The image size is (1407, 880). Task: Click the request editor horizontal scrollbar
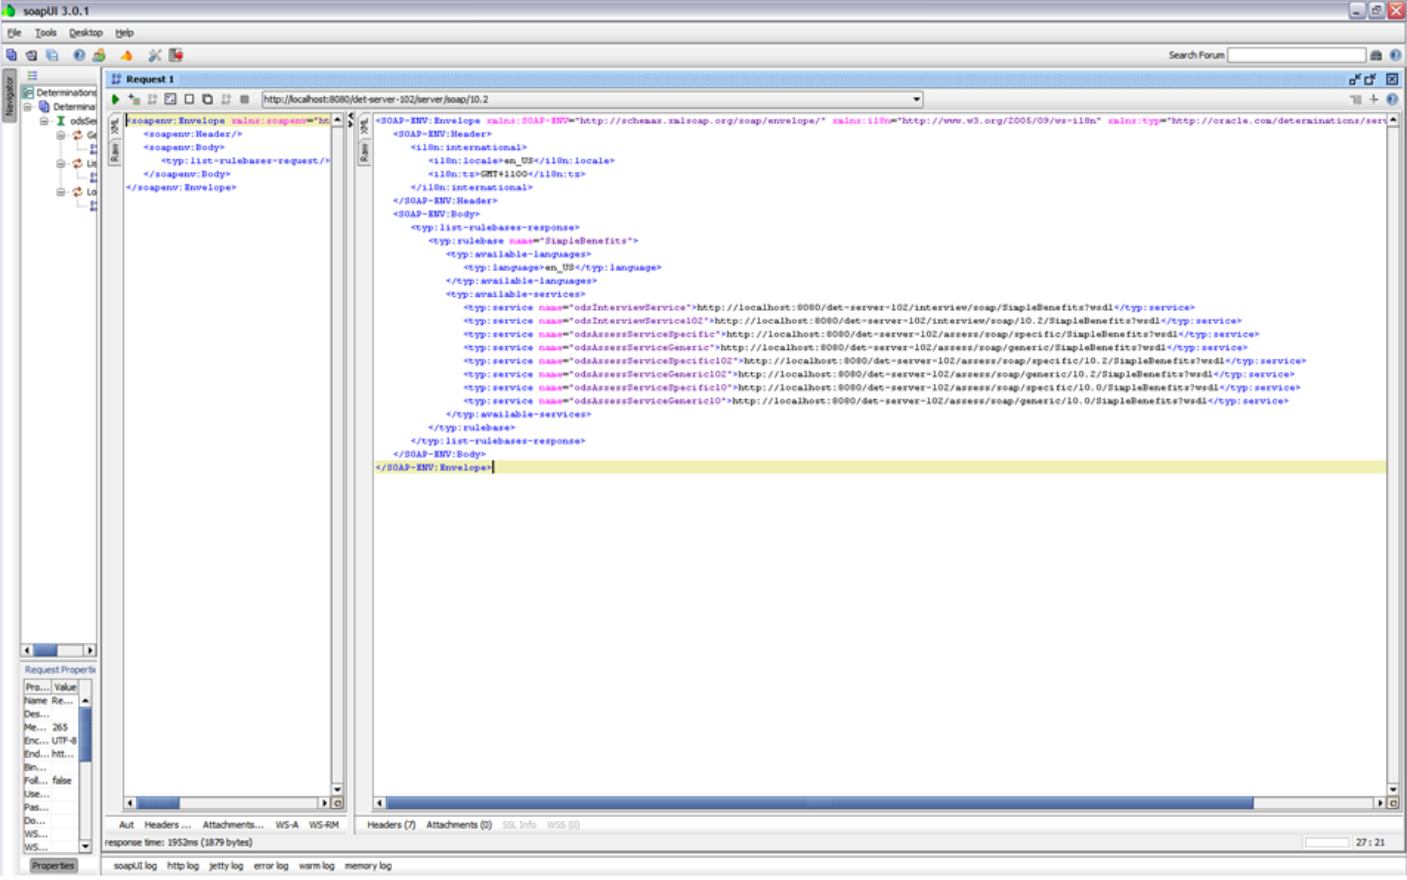pyautogui.click(x=227, y=803)
